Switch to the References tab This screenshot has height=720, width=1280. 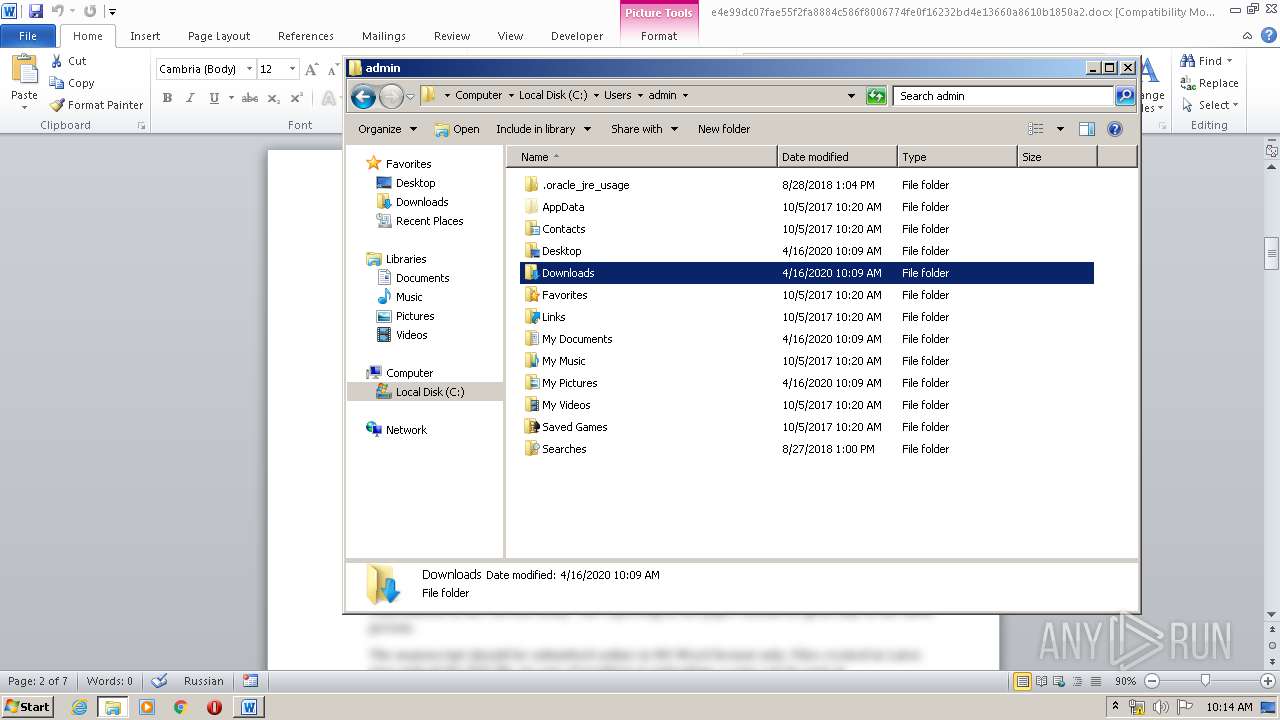(x=306, y=36)
